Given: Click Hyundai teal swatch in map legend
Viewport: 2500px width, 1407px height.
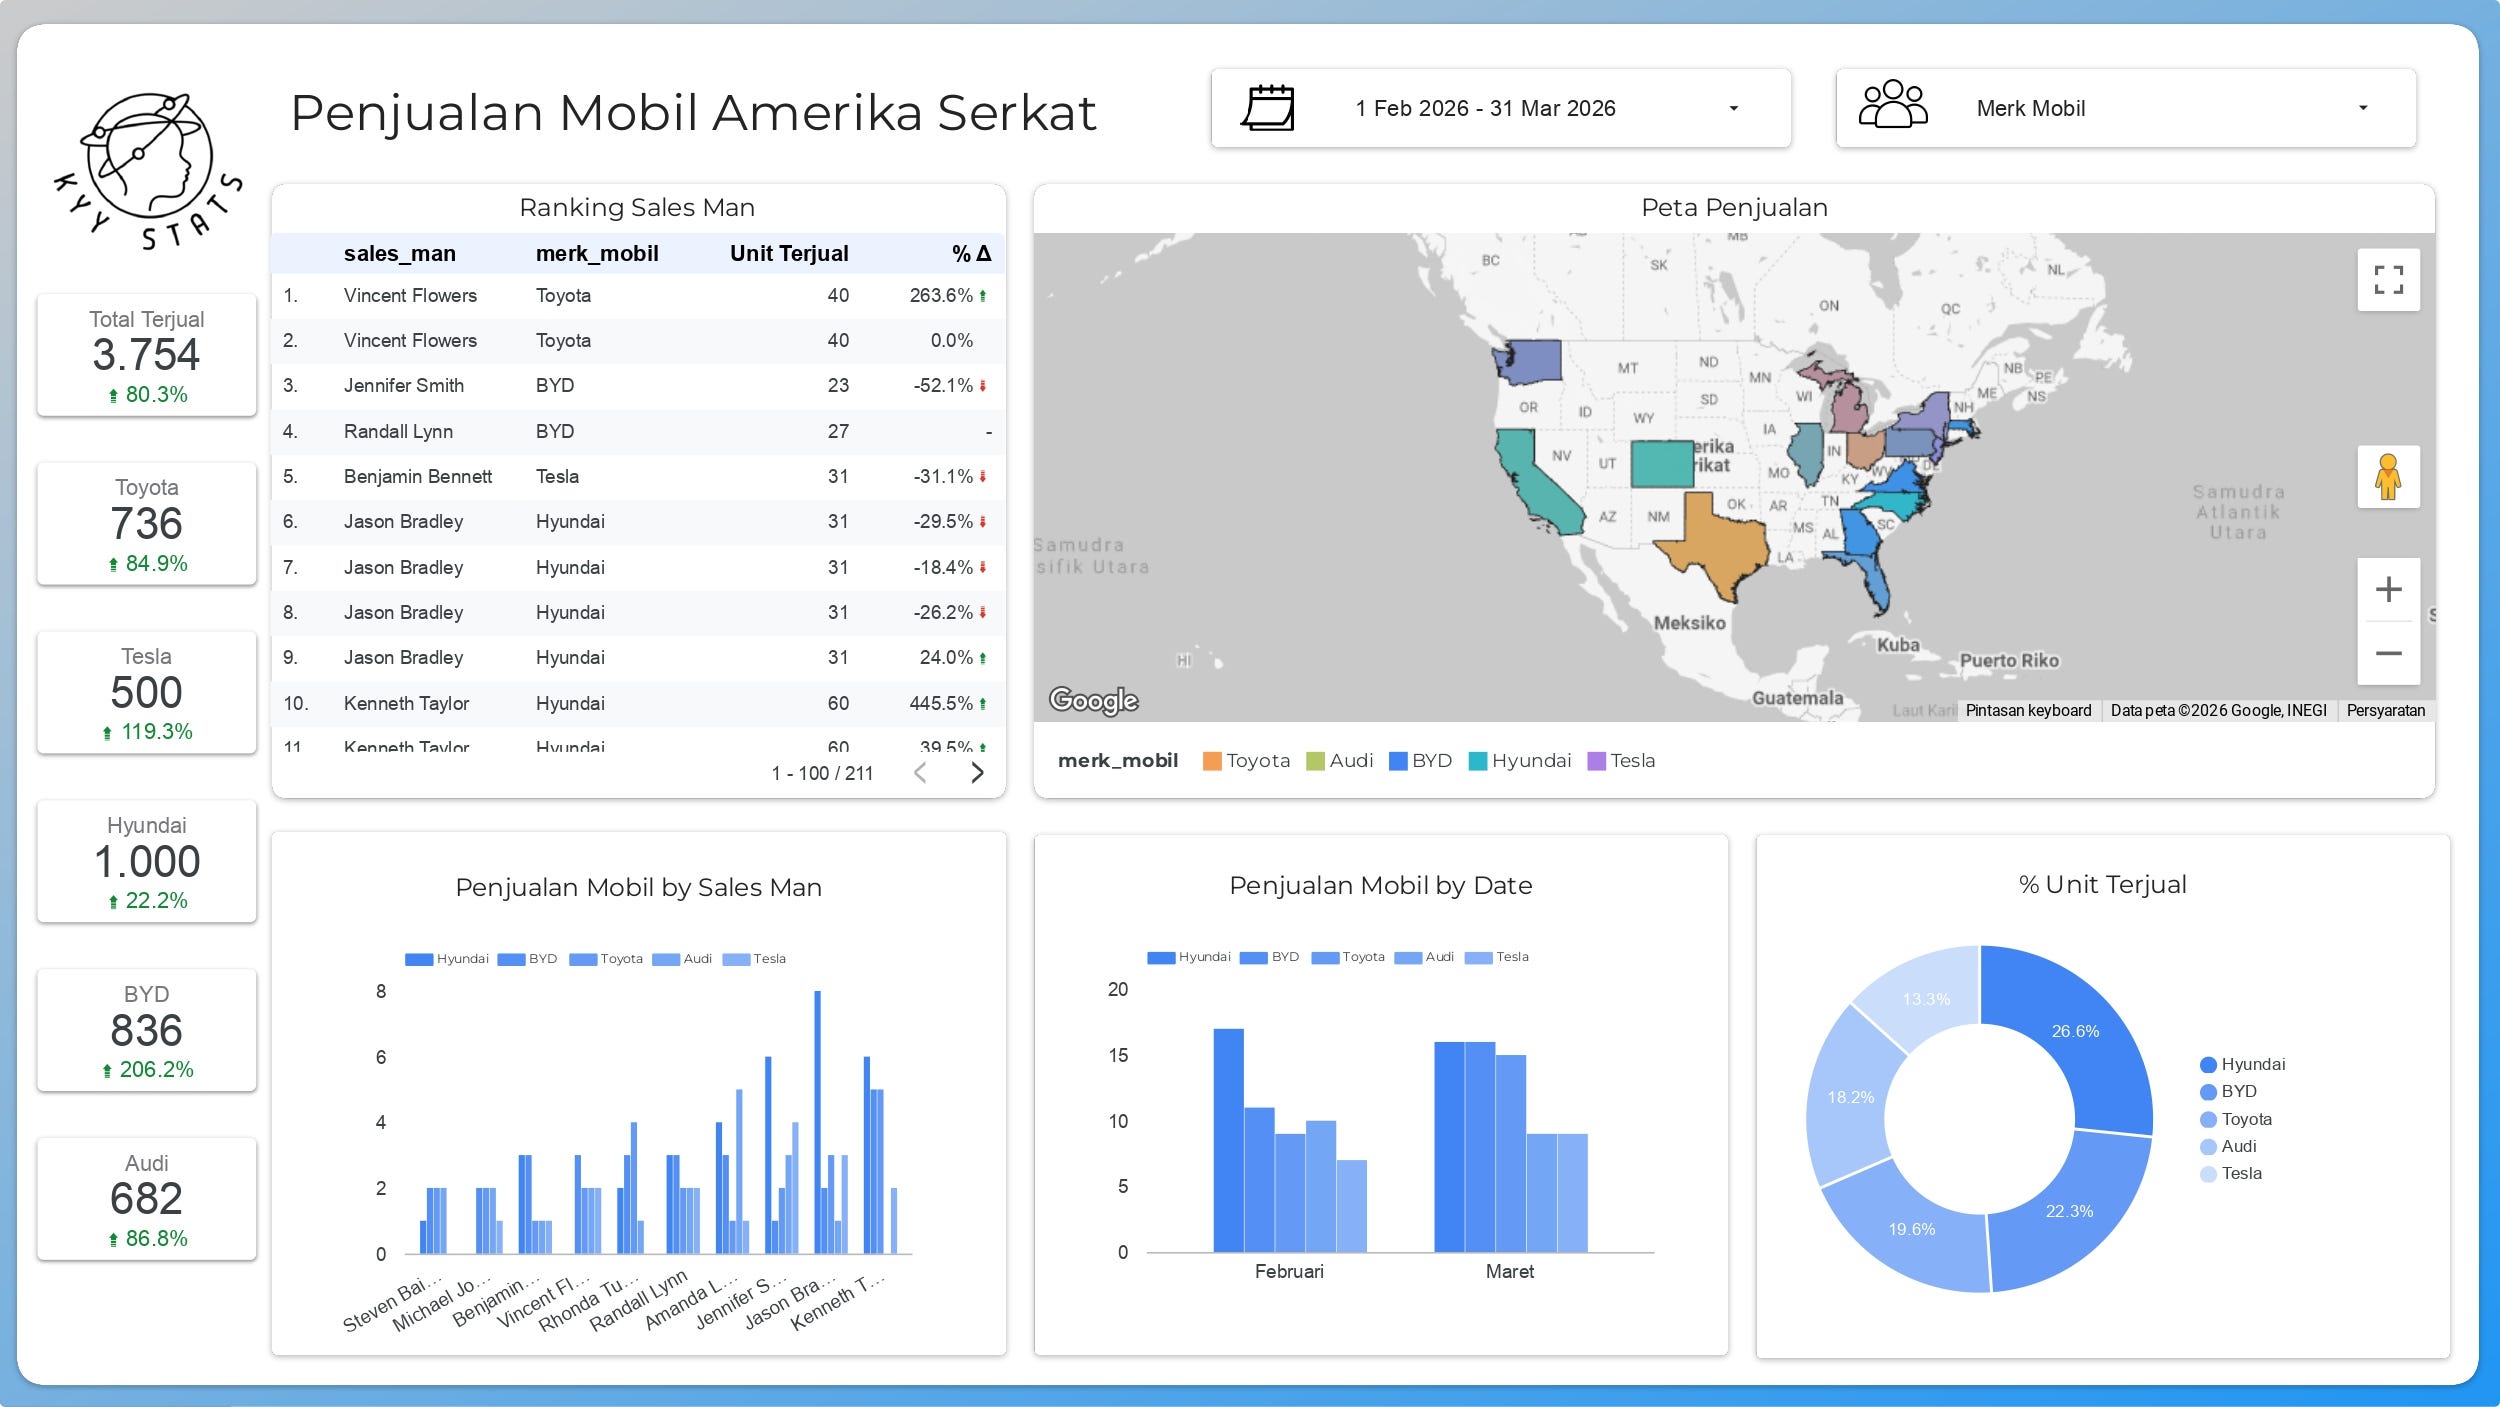Looking at the screenshot, I should 1477,761.
